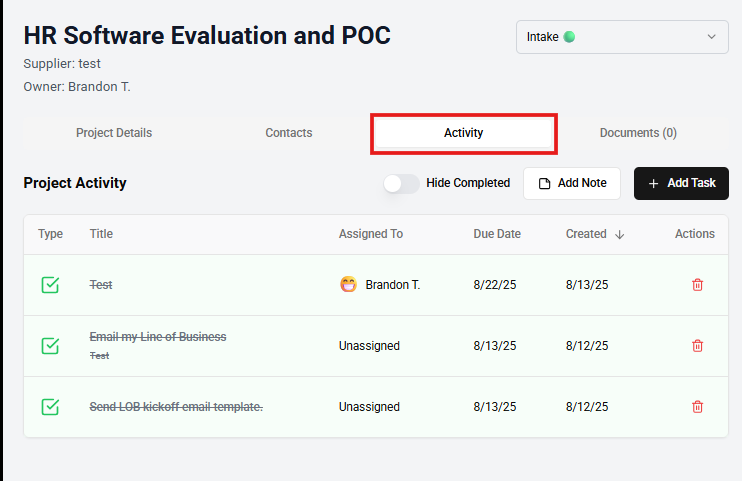
Task: Open the Documents (0) tab
Action: (x=638, y=133)
